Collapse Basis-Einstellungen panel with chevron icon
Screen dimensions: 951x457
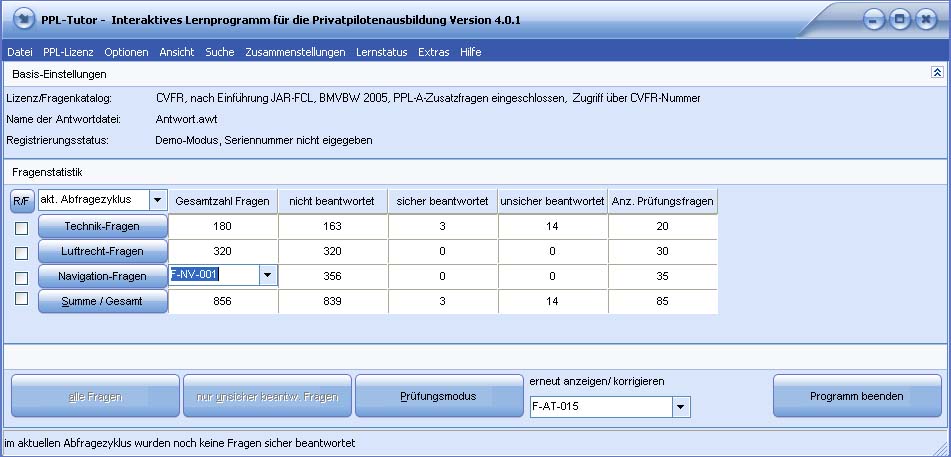pos(937,72)
